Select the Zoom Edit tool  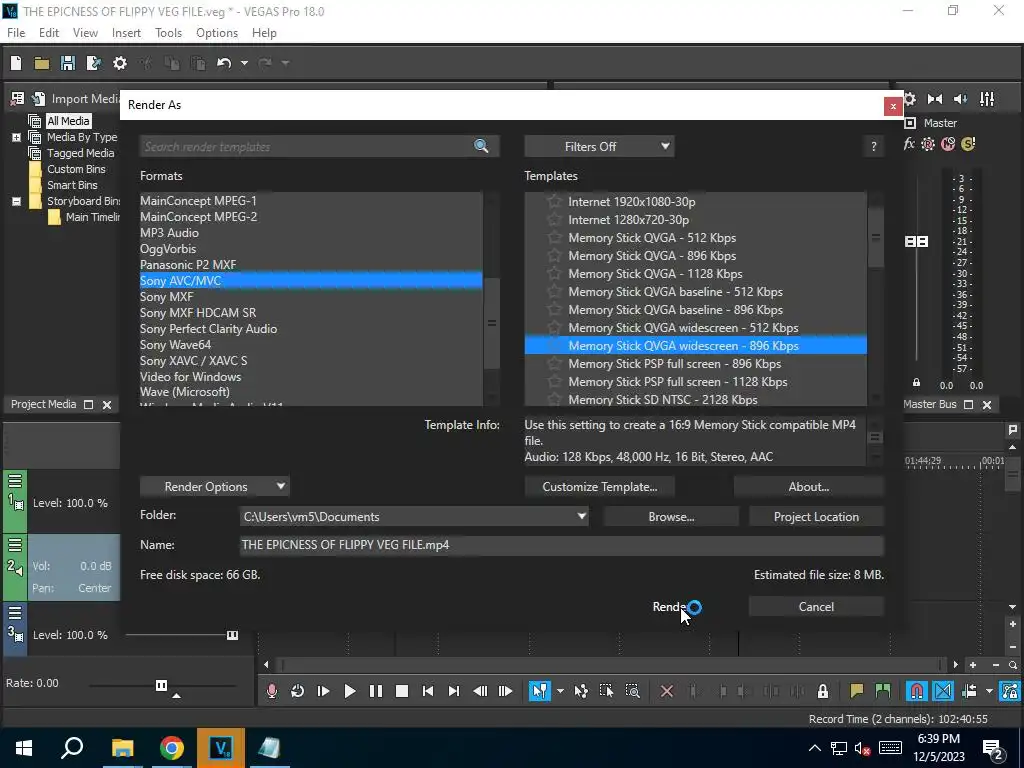(x=632, y=691)
